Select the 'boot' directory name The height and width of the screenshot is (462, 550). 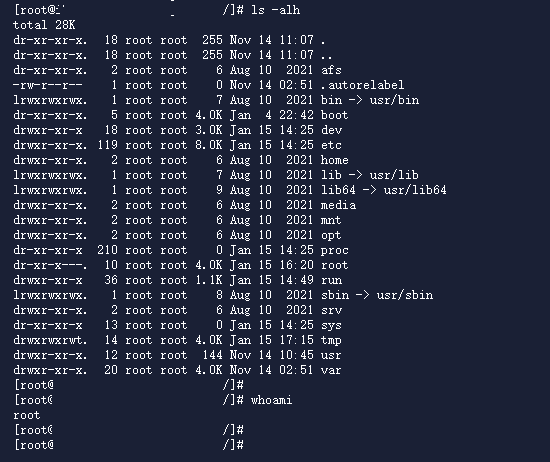pyautogui.click(x=335, y=115)
